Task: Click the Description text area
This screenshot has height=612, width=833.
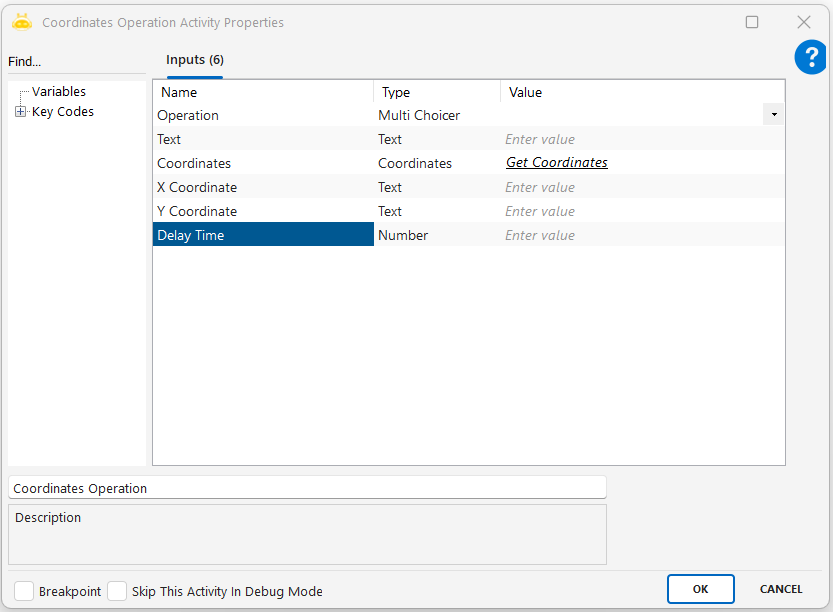Action: 306,535
